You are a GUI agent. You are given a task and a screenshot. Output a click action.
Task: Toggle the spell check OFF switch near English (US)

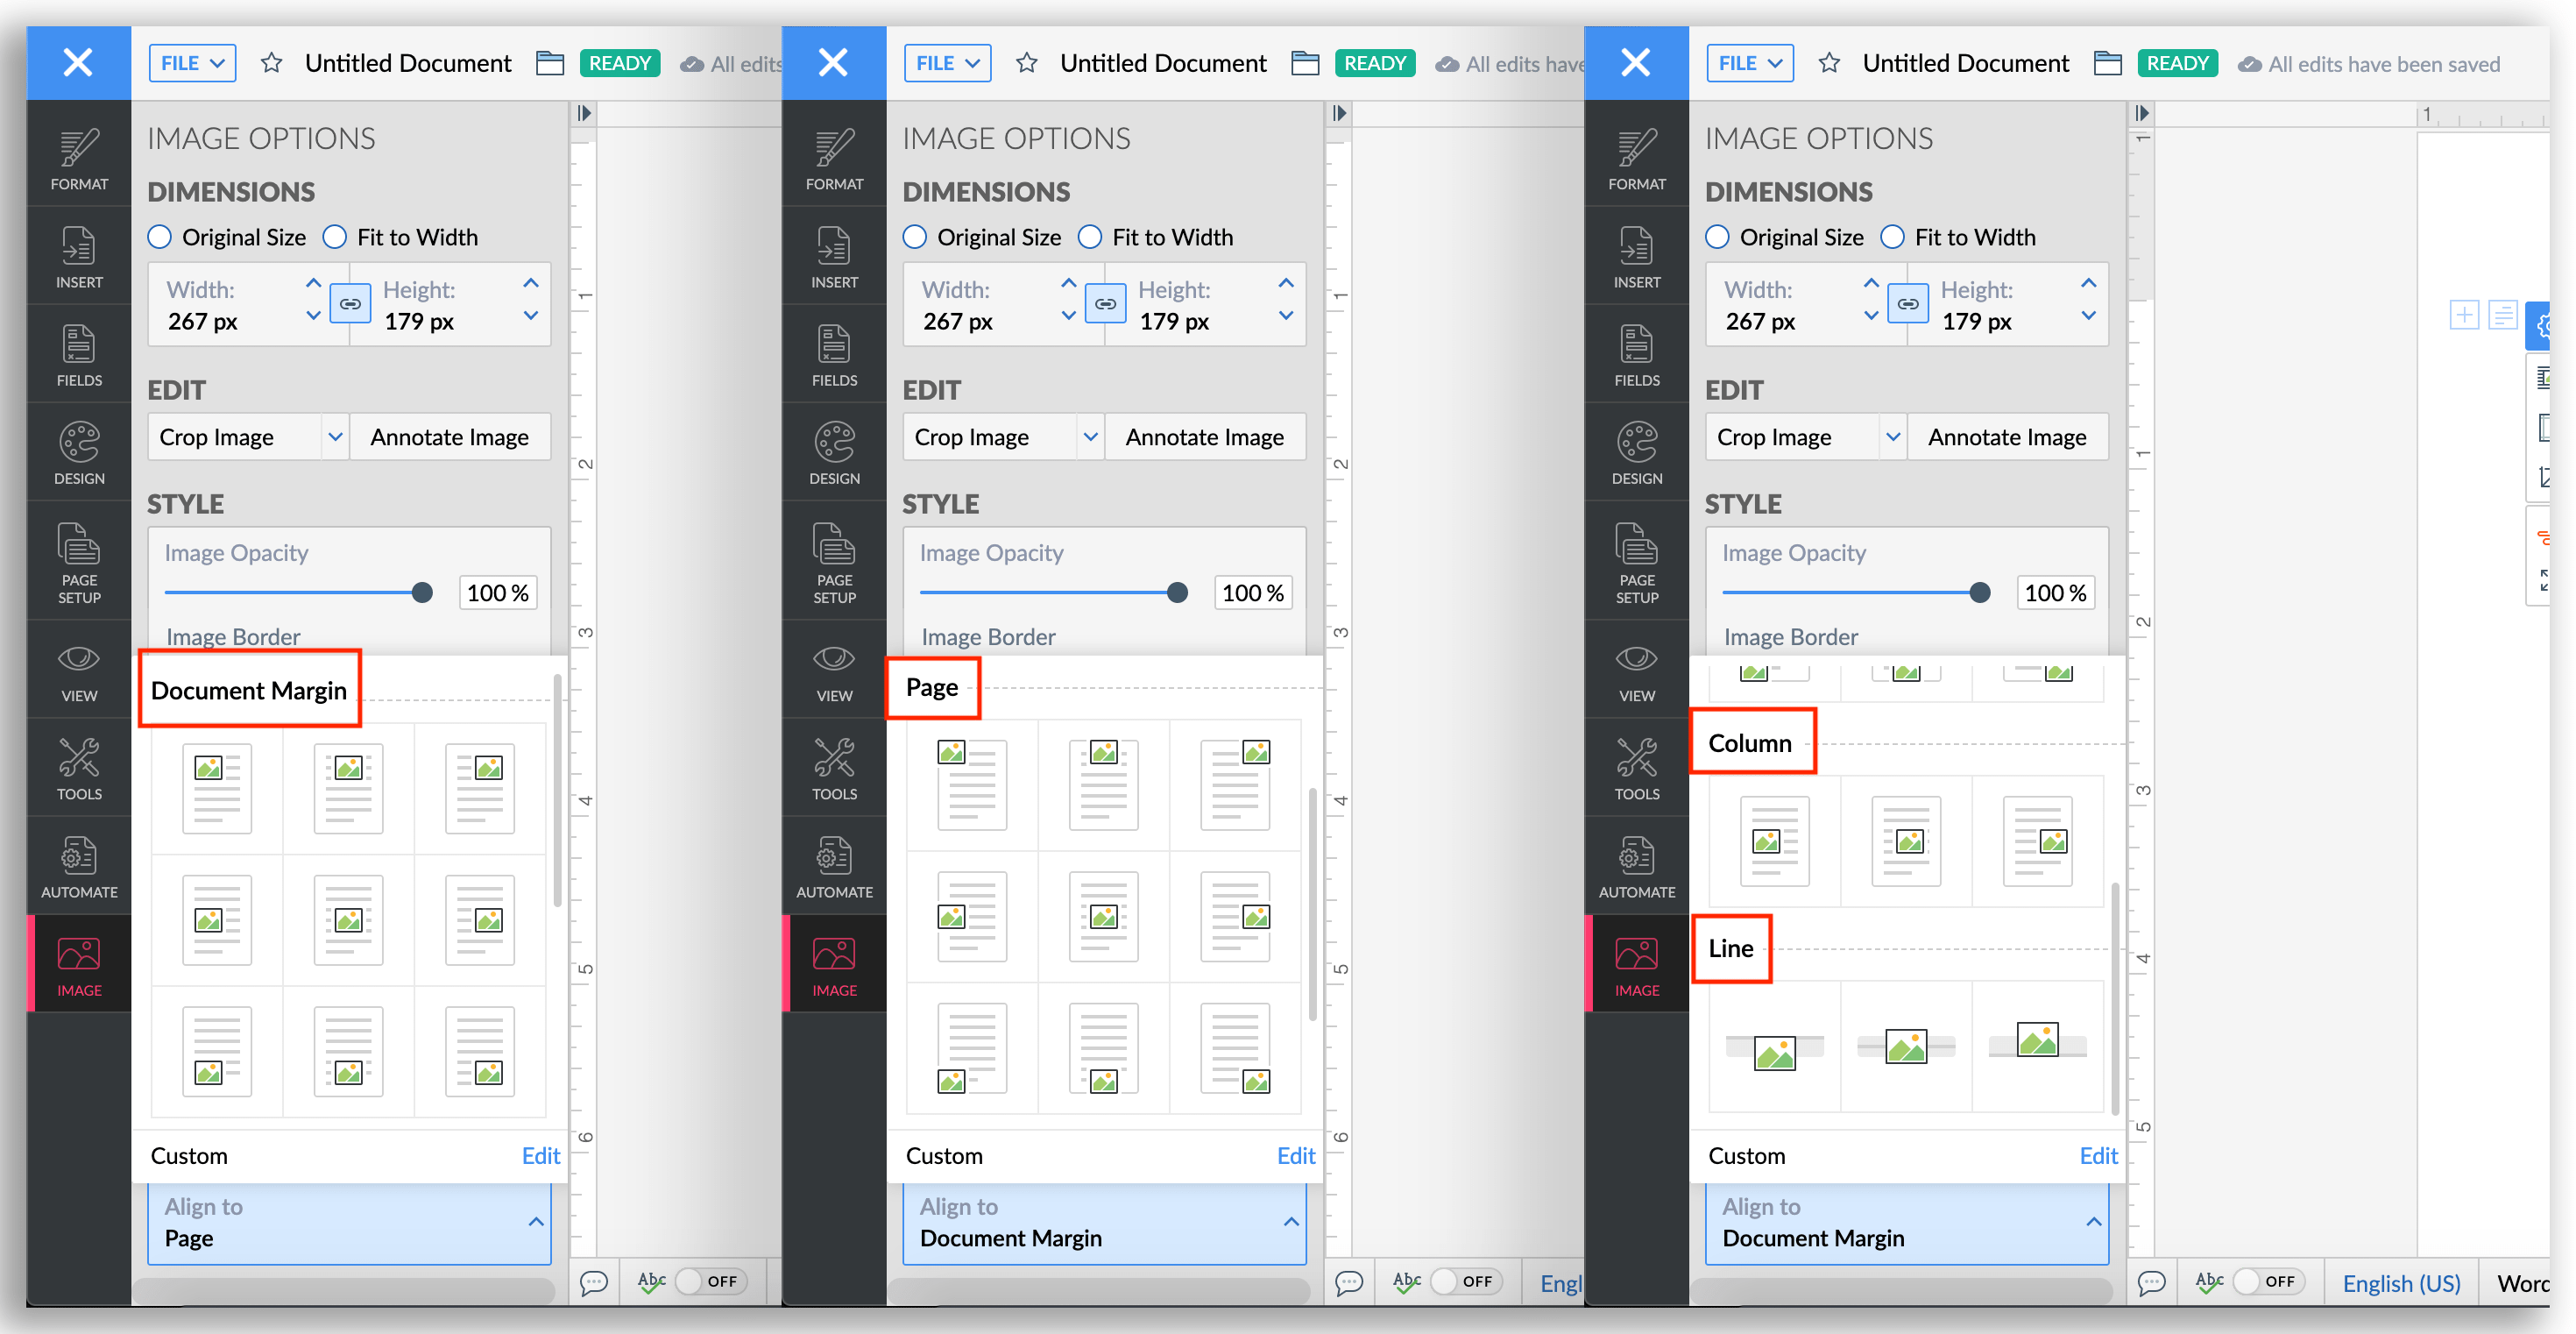pyautogui.click(x=2269, y=1281)
